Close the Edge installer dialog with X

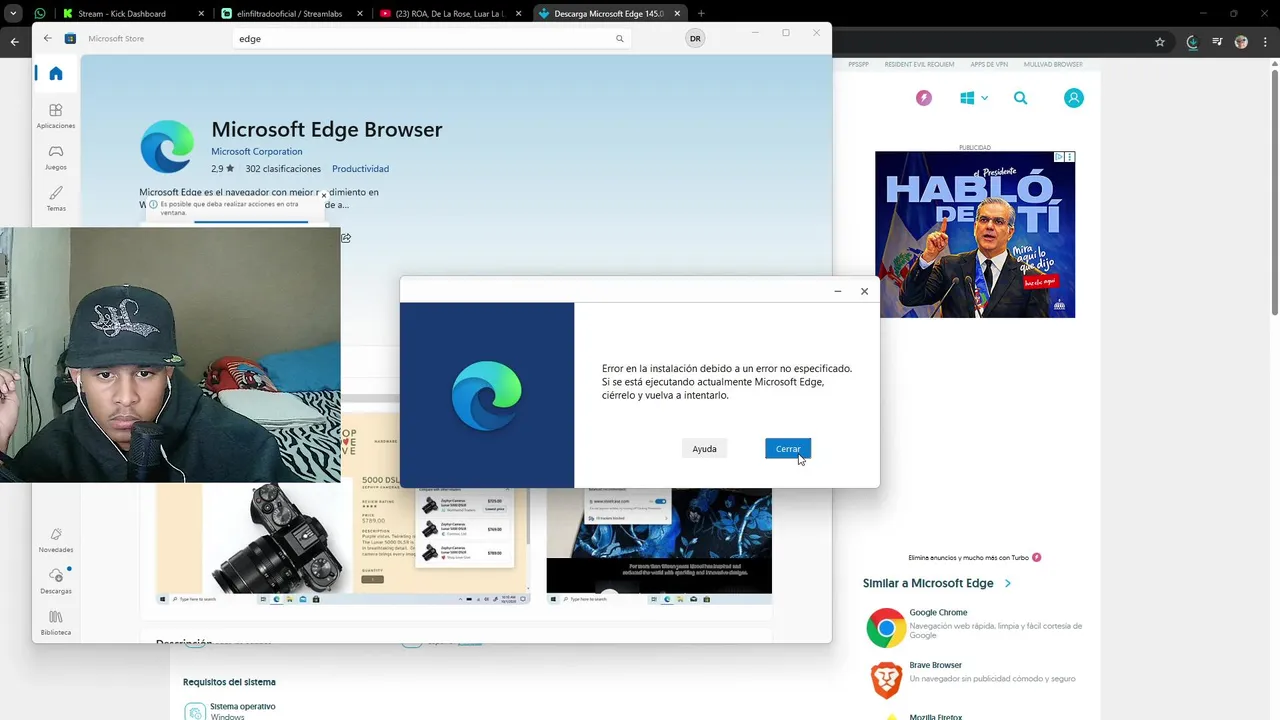[x=864, y=291]
